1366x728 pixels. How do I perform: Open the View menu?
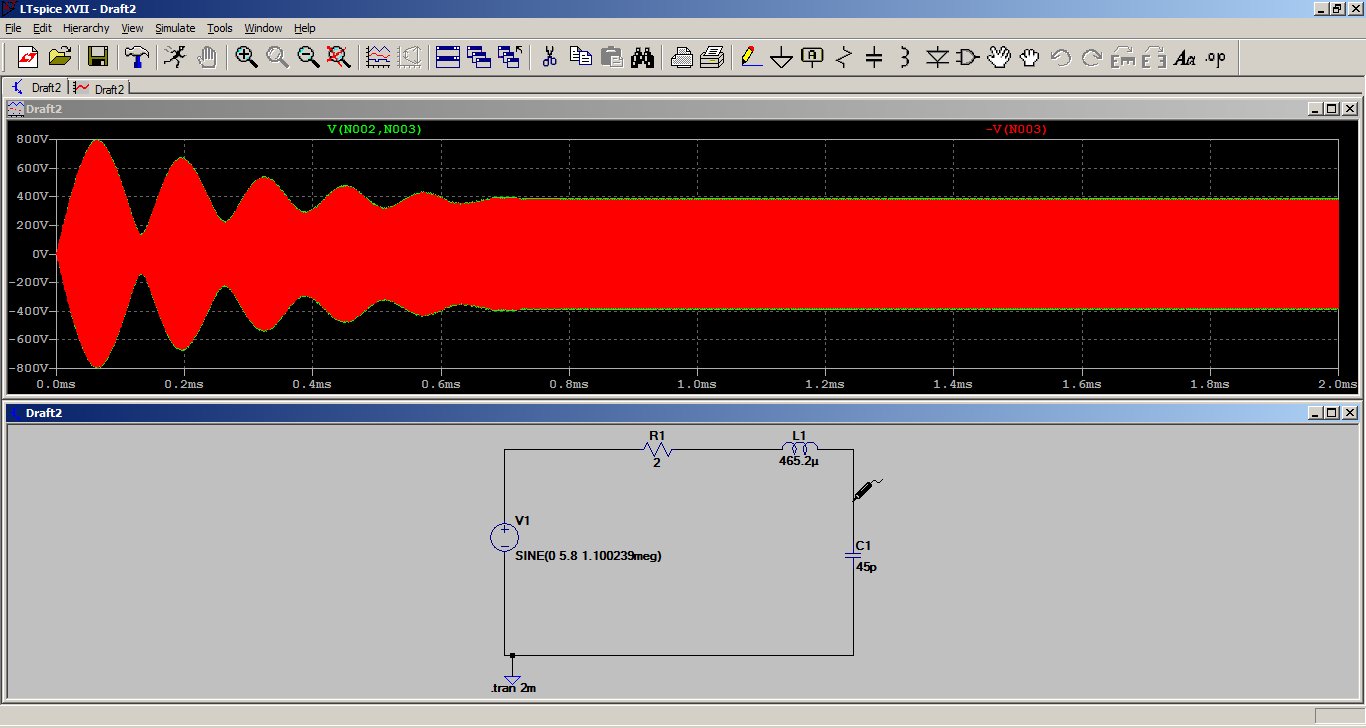click(x=132, y=28)
